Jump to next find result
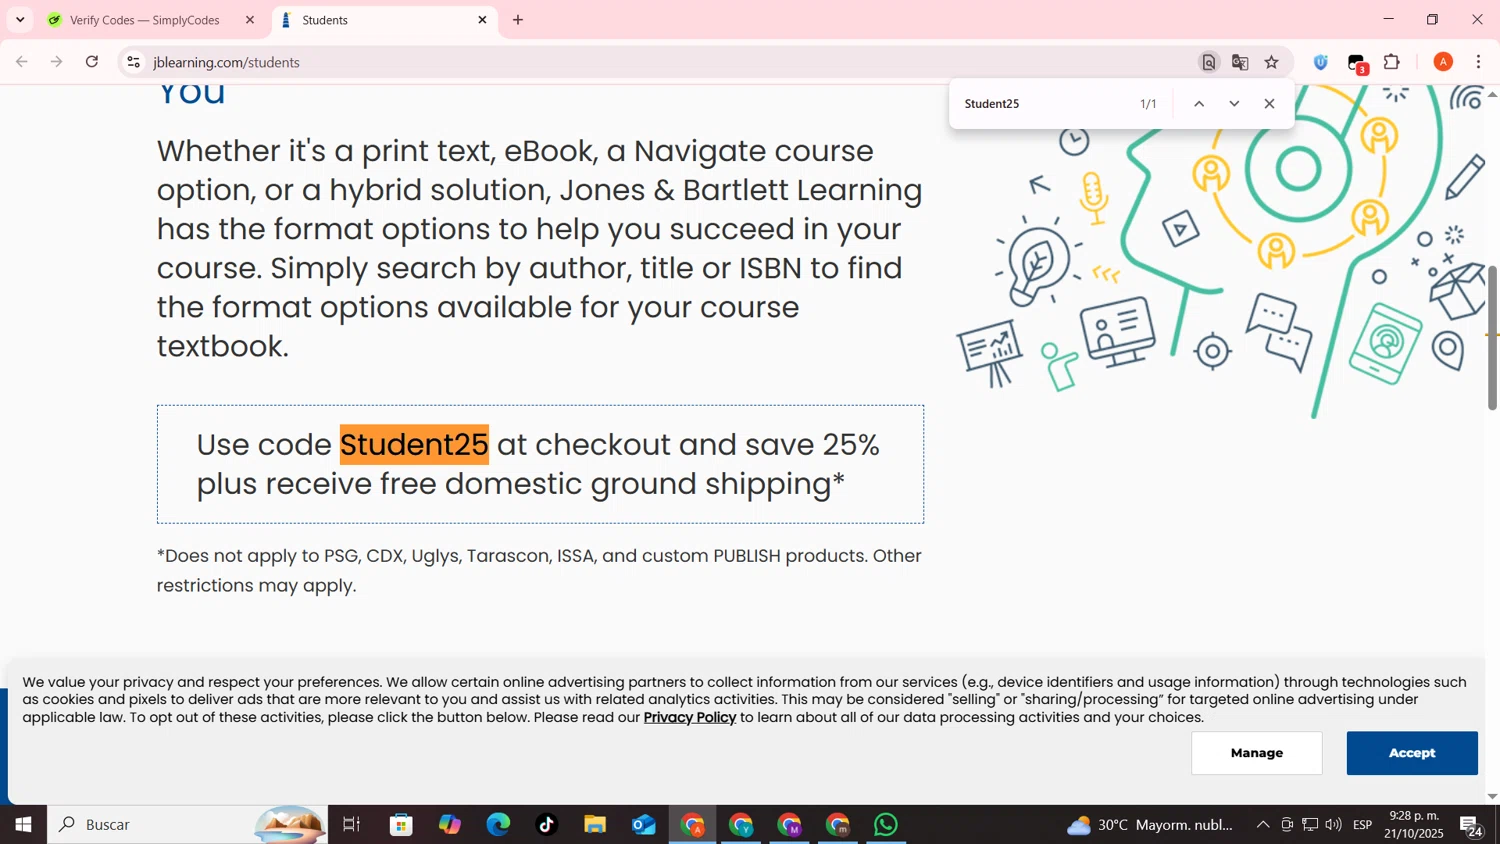Viewport: 1500px width, 844px height. 1234,104
